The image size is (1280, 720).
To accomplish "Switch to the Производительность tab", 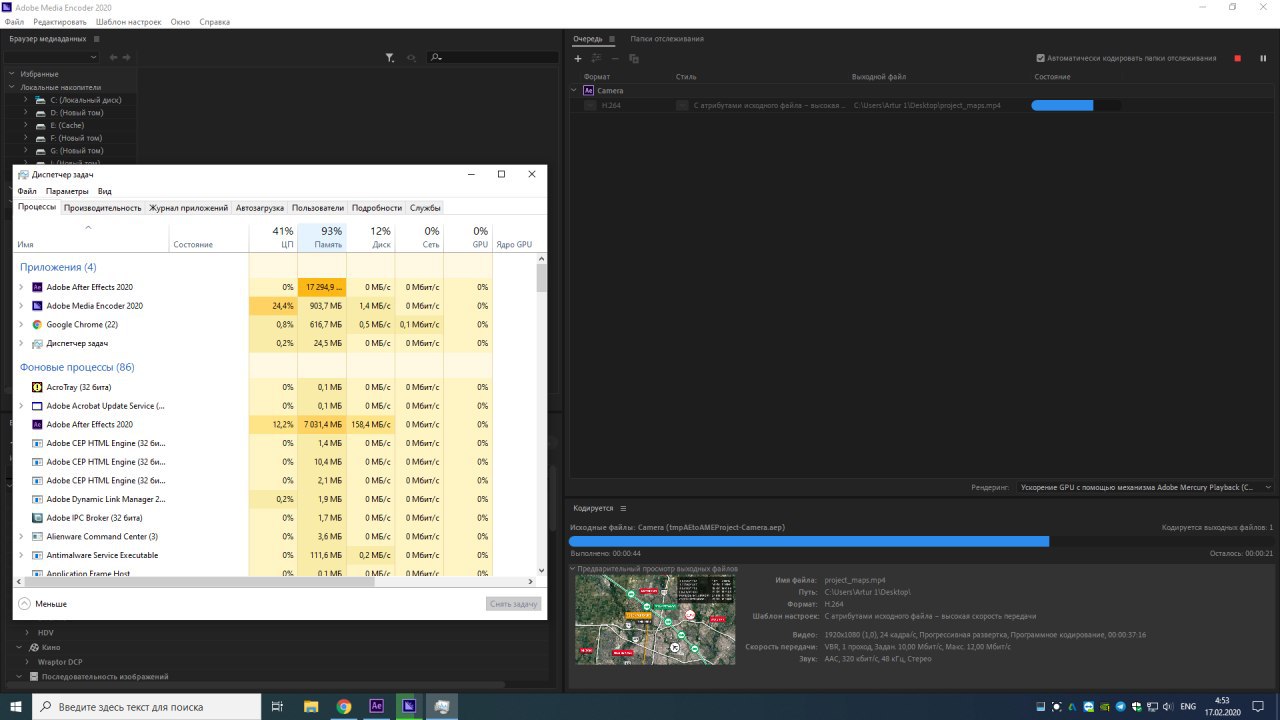I will (103, 208).
